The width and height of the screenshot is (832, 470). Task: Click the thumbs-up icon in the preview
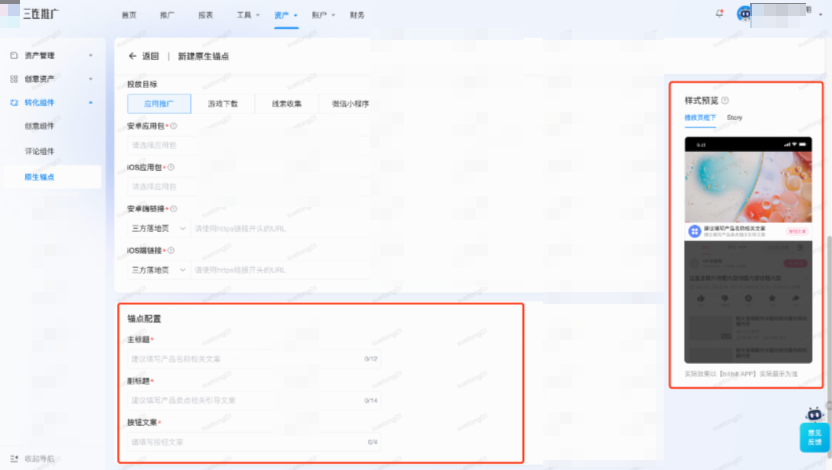pos(700,299)
